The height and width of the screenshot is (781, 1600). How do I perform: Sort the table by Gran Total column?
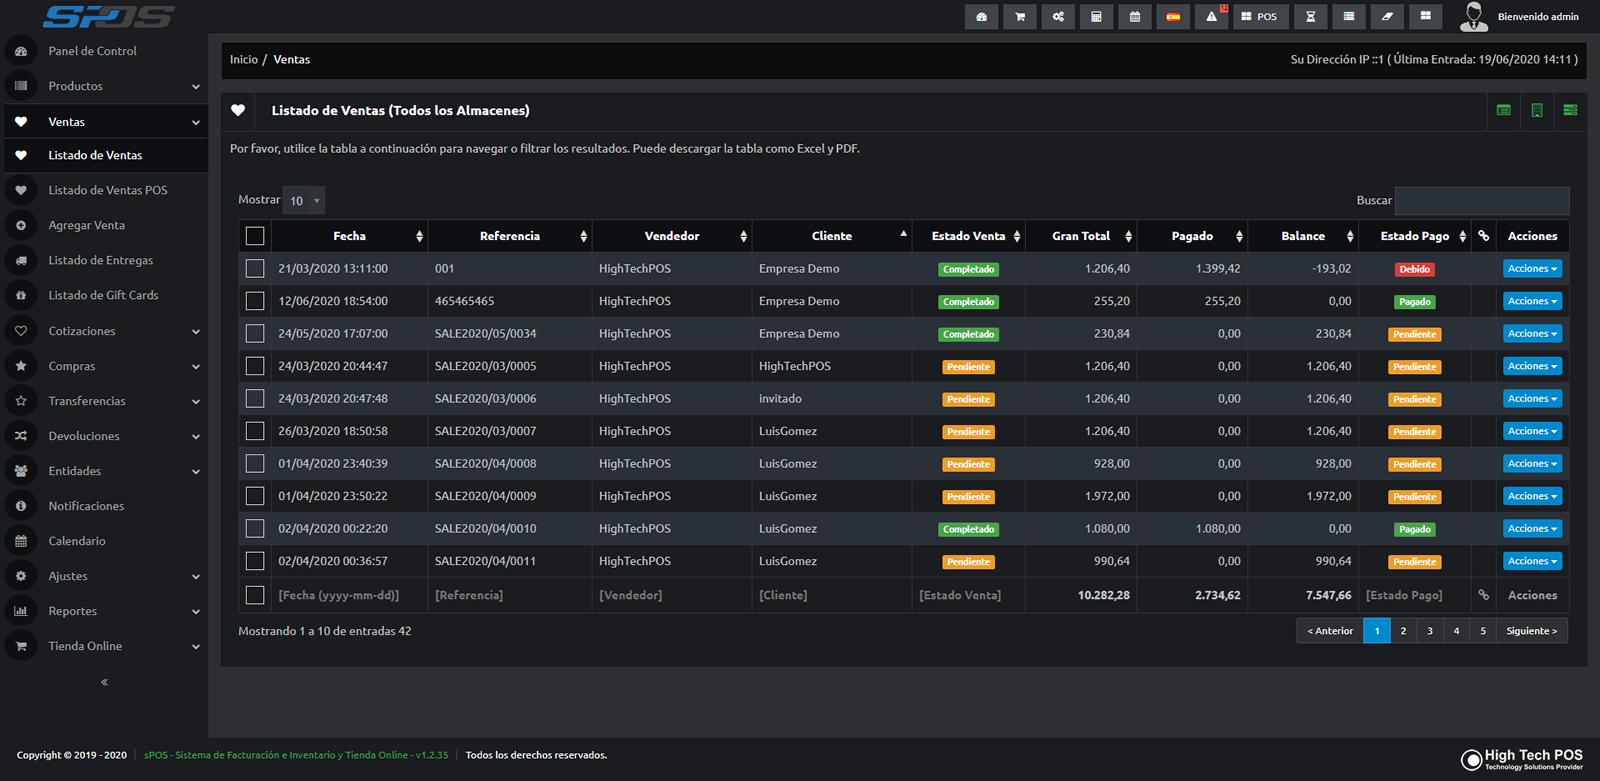1081,236
